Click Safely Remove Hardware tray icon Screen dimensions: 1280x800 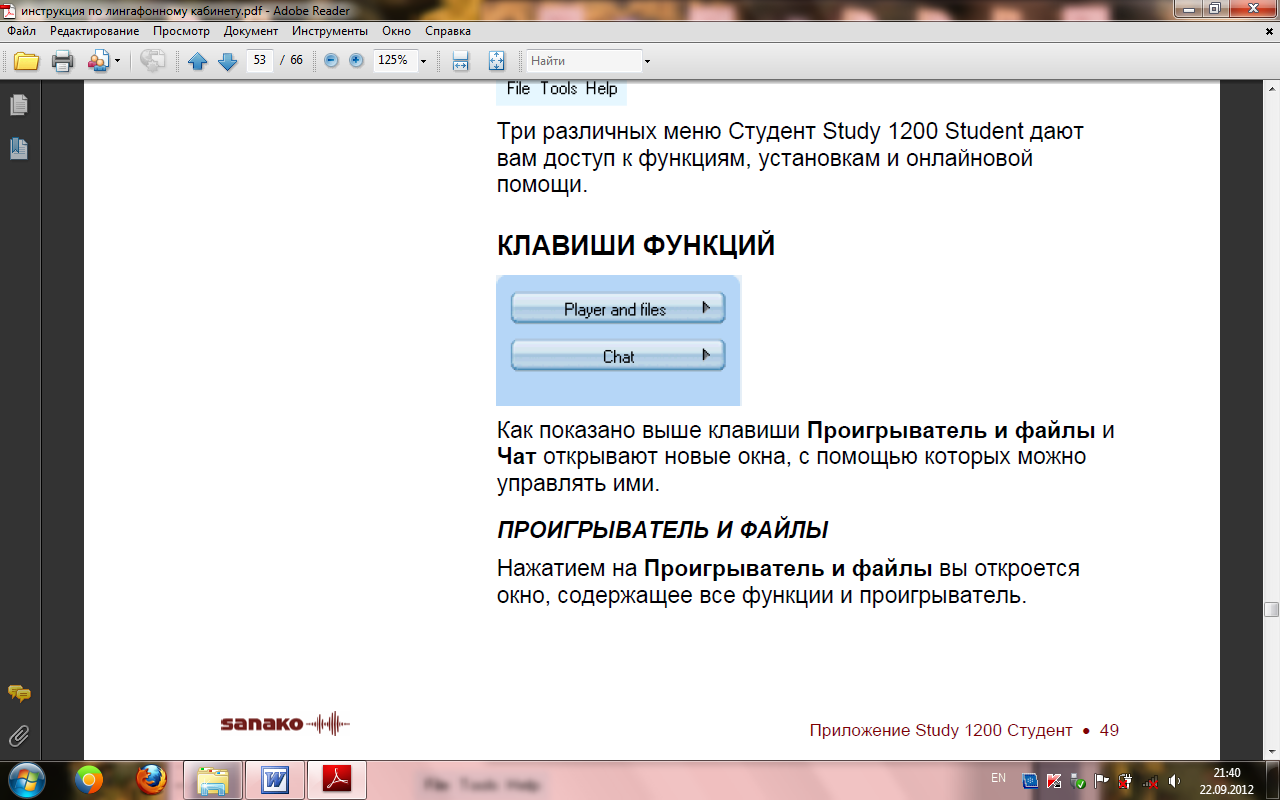[x=1078, y=781]
